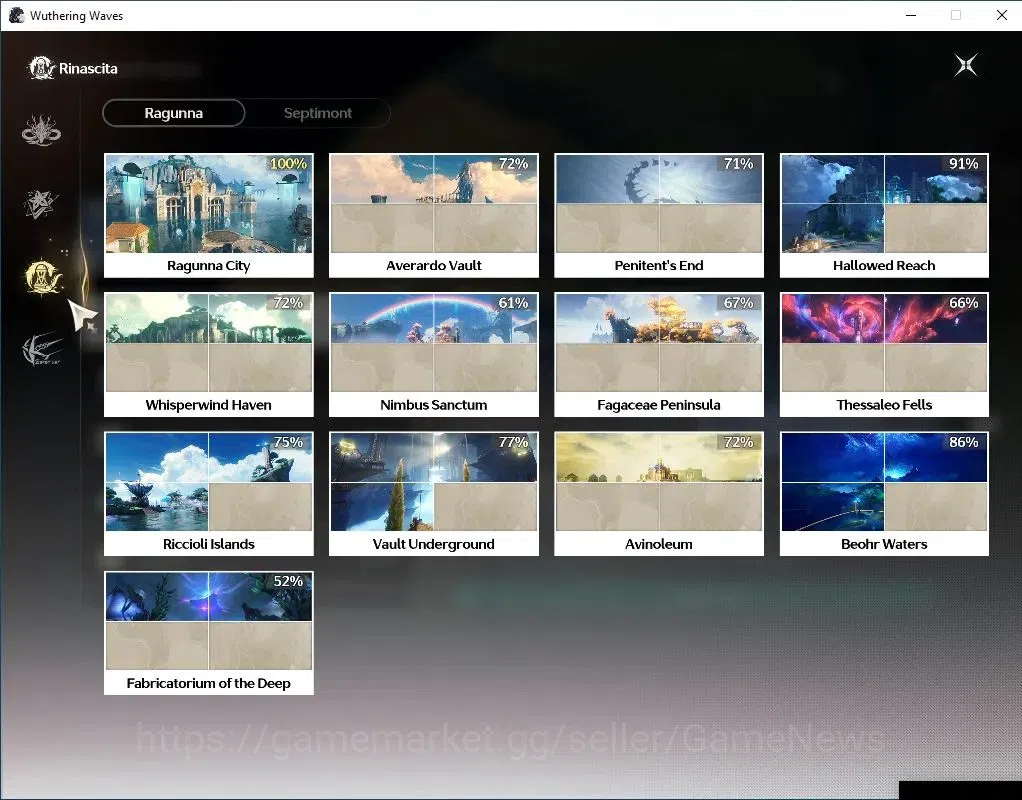Click the 86% progress on Beohr Waters
This screenshot has width=1022, height=800.
[963, 442]
